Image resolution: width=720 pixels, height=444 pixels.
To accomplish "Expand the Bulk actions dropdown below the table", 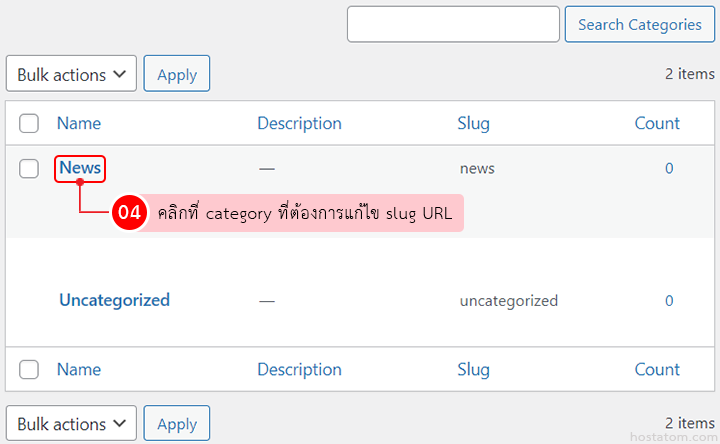I will 71,424.
